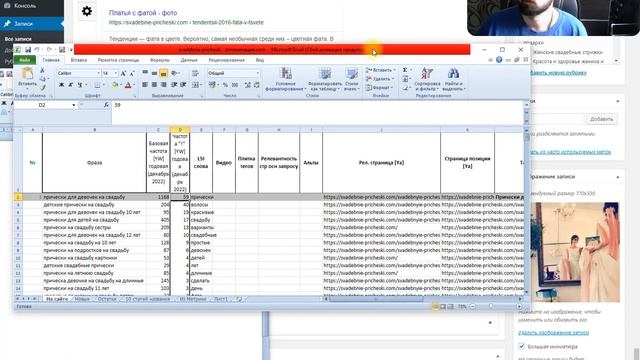Select the 'Из Метрики' sheet tab
This screenshot has height=360, width=640.
tap(193, 299)
